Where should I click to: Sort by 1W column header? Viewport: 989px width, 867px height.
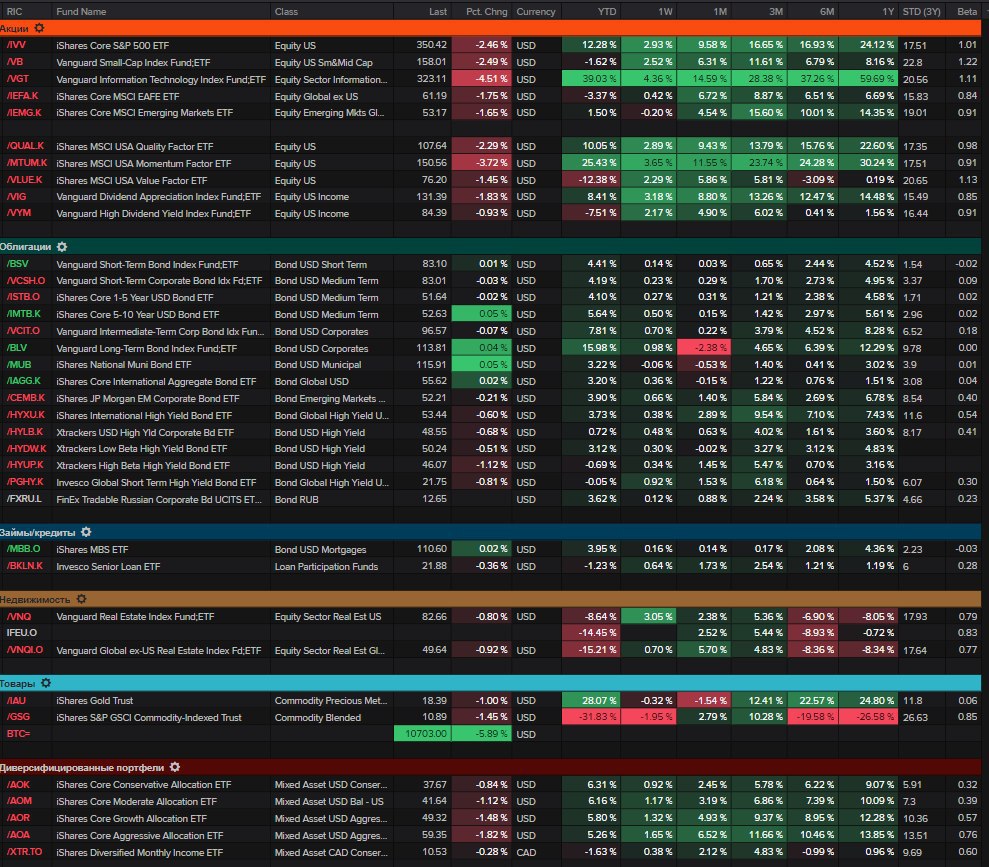(665, 11)
